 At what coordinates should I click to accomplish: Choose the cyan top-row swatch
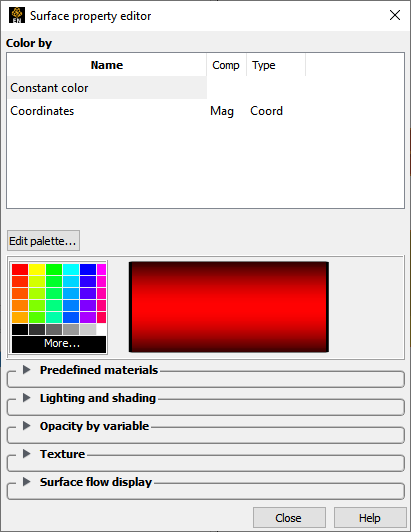pyautogui.click(x=71, y=269)
